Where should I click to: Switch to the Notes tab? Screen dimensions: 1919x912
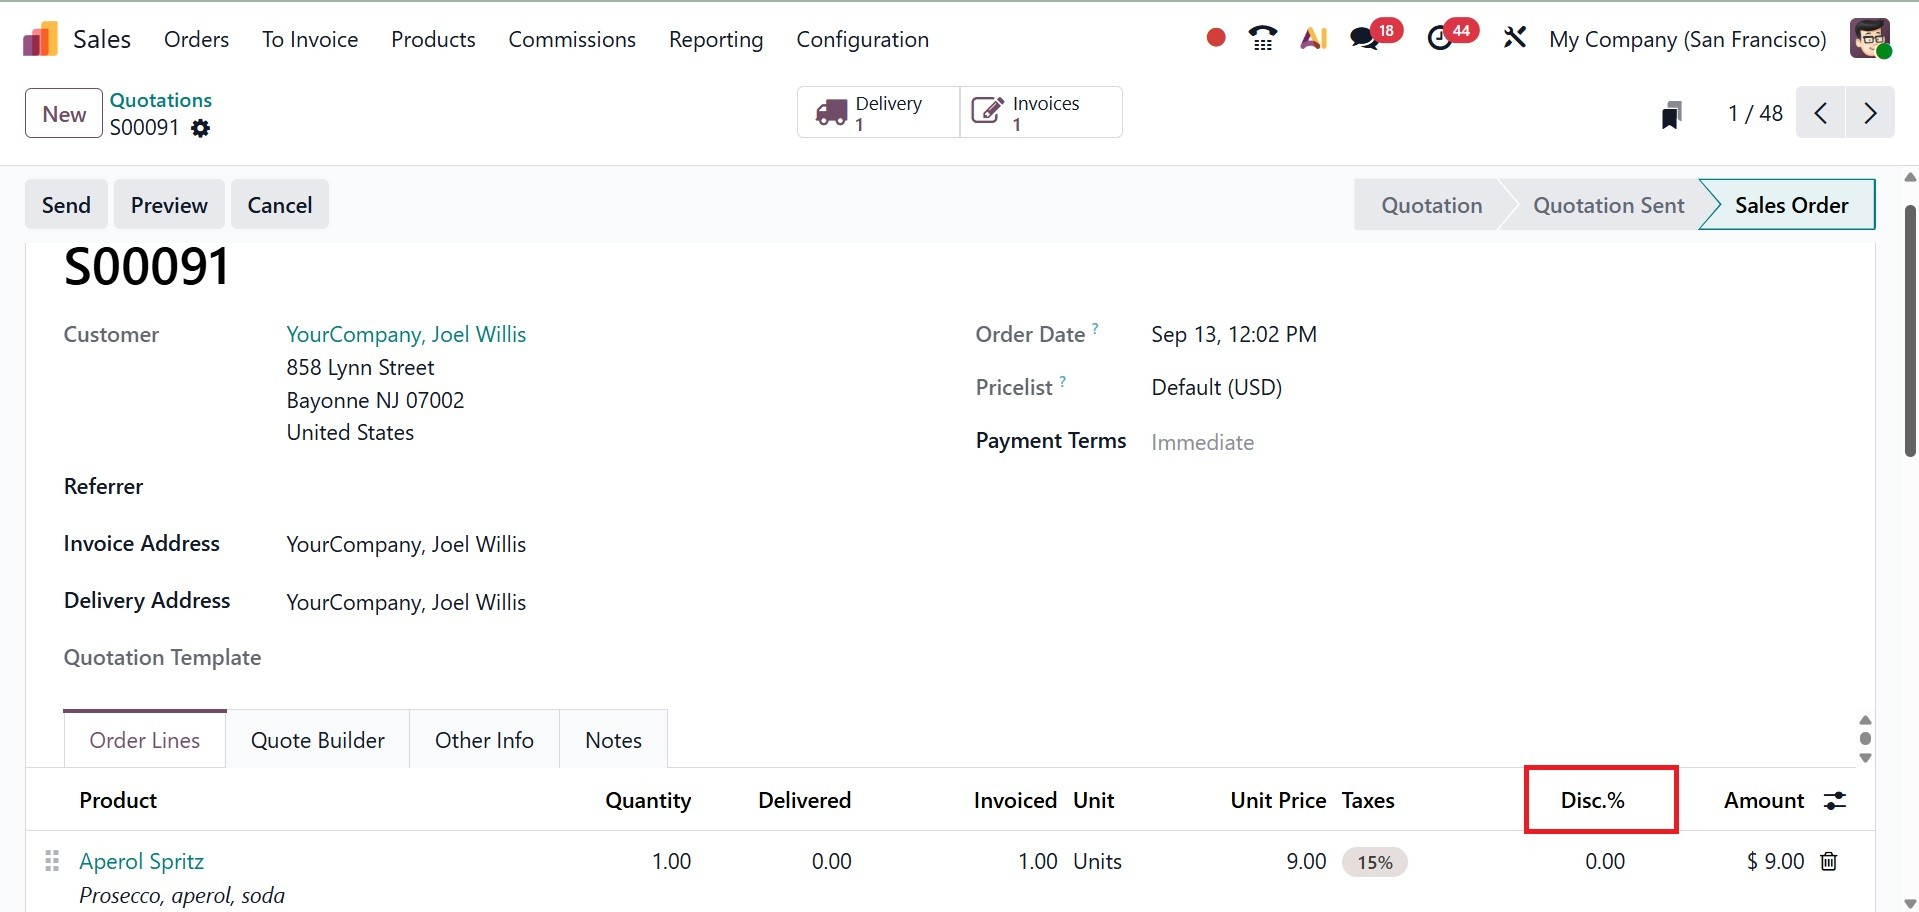(613, 740)
